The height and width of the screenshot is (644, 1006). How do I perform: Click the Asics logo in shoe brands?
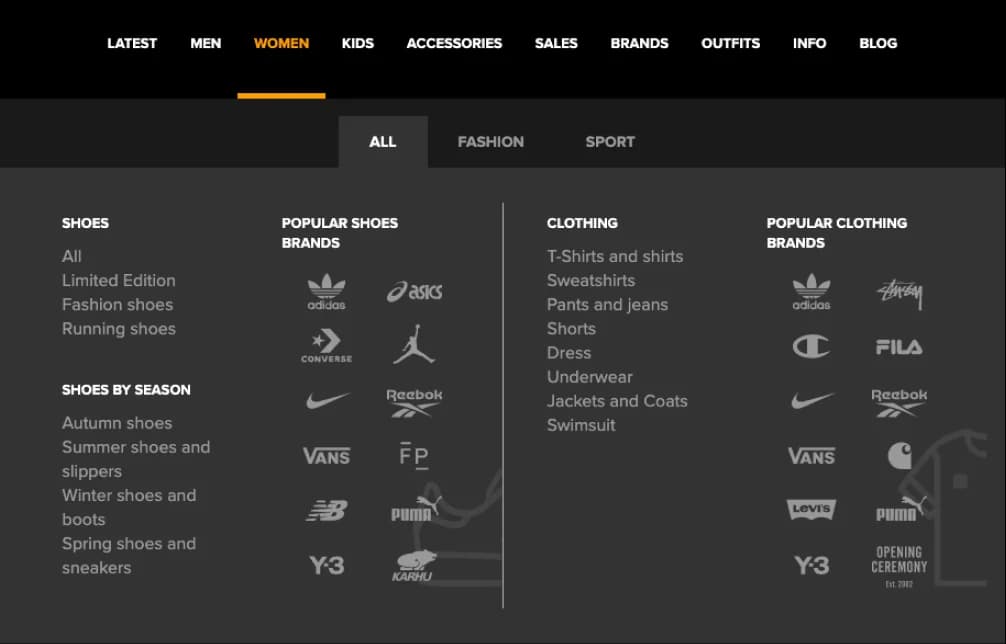click(414, 292)
